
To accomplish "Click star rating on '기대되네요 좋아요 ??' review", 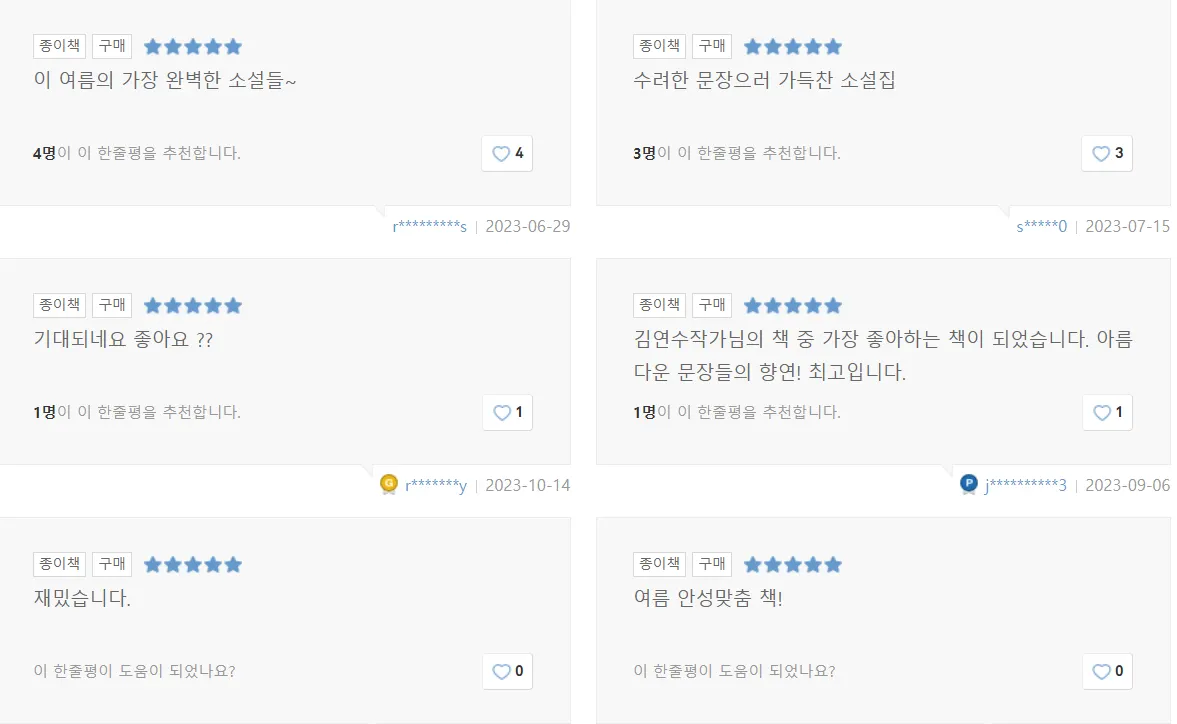I will 193,306.
